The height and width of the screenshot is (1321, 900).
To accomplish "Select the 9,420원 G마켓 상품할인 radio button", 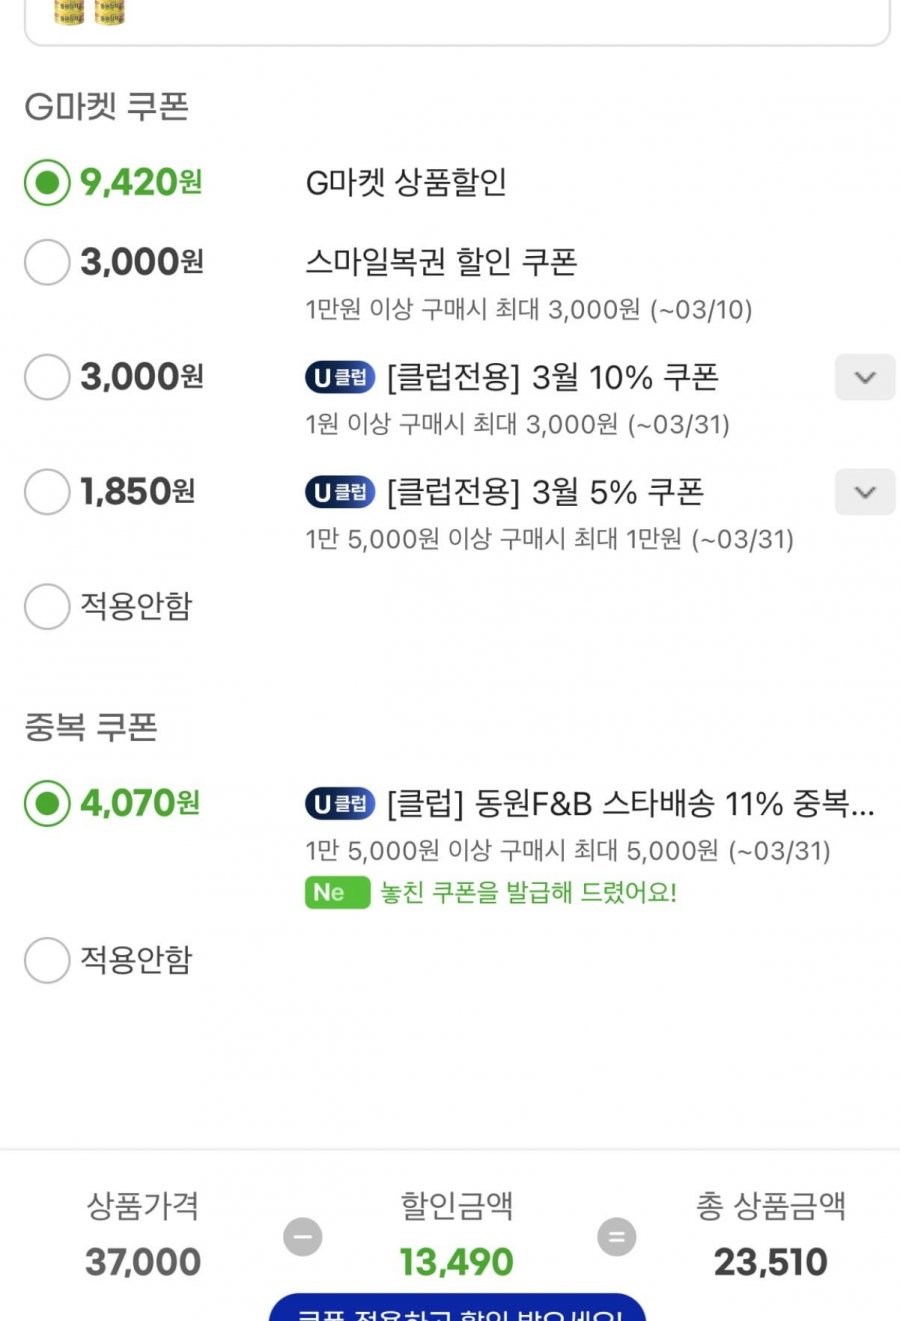I will [47, 182].
